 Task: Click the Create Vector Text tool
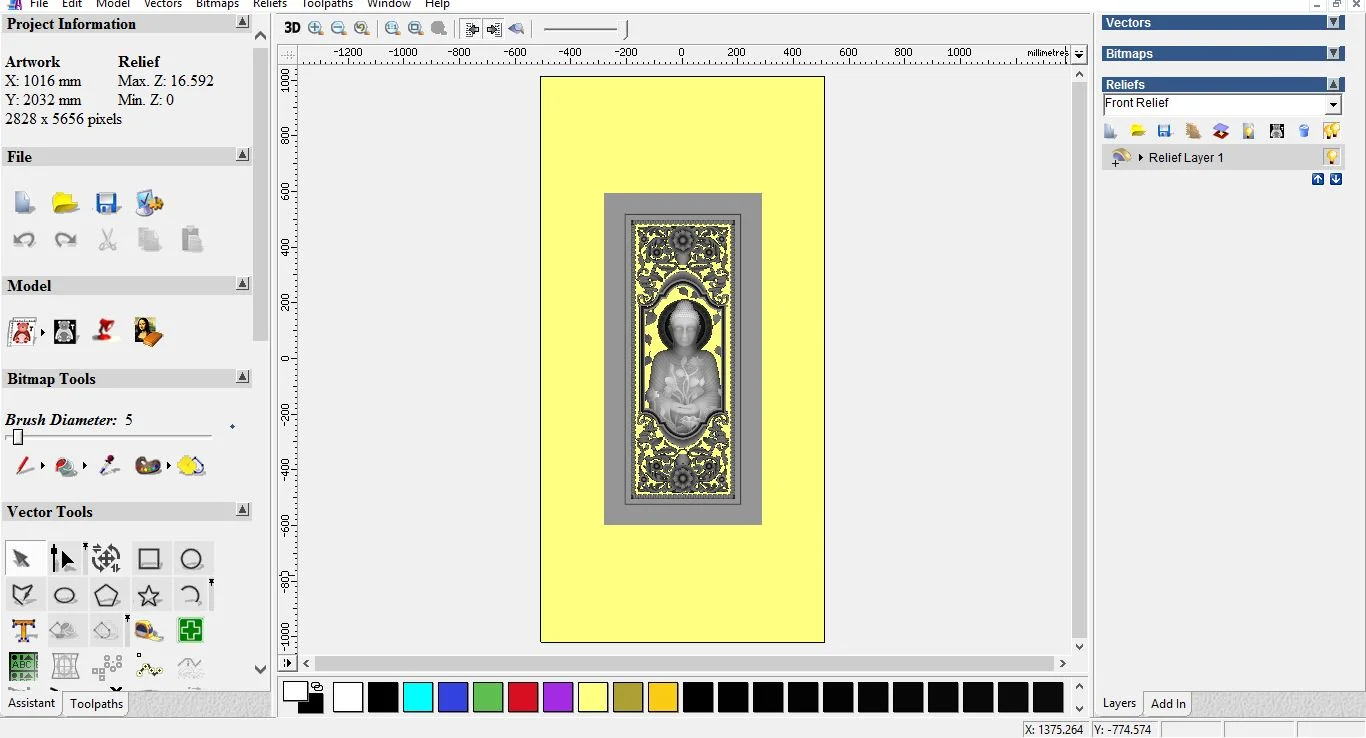click(x=24, y=631)
